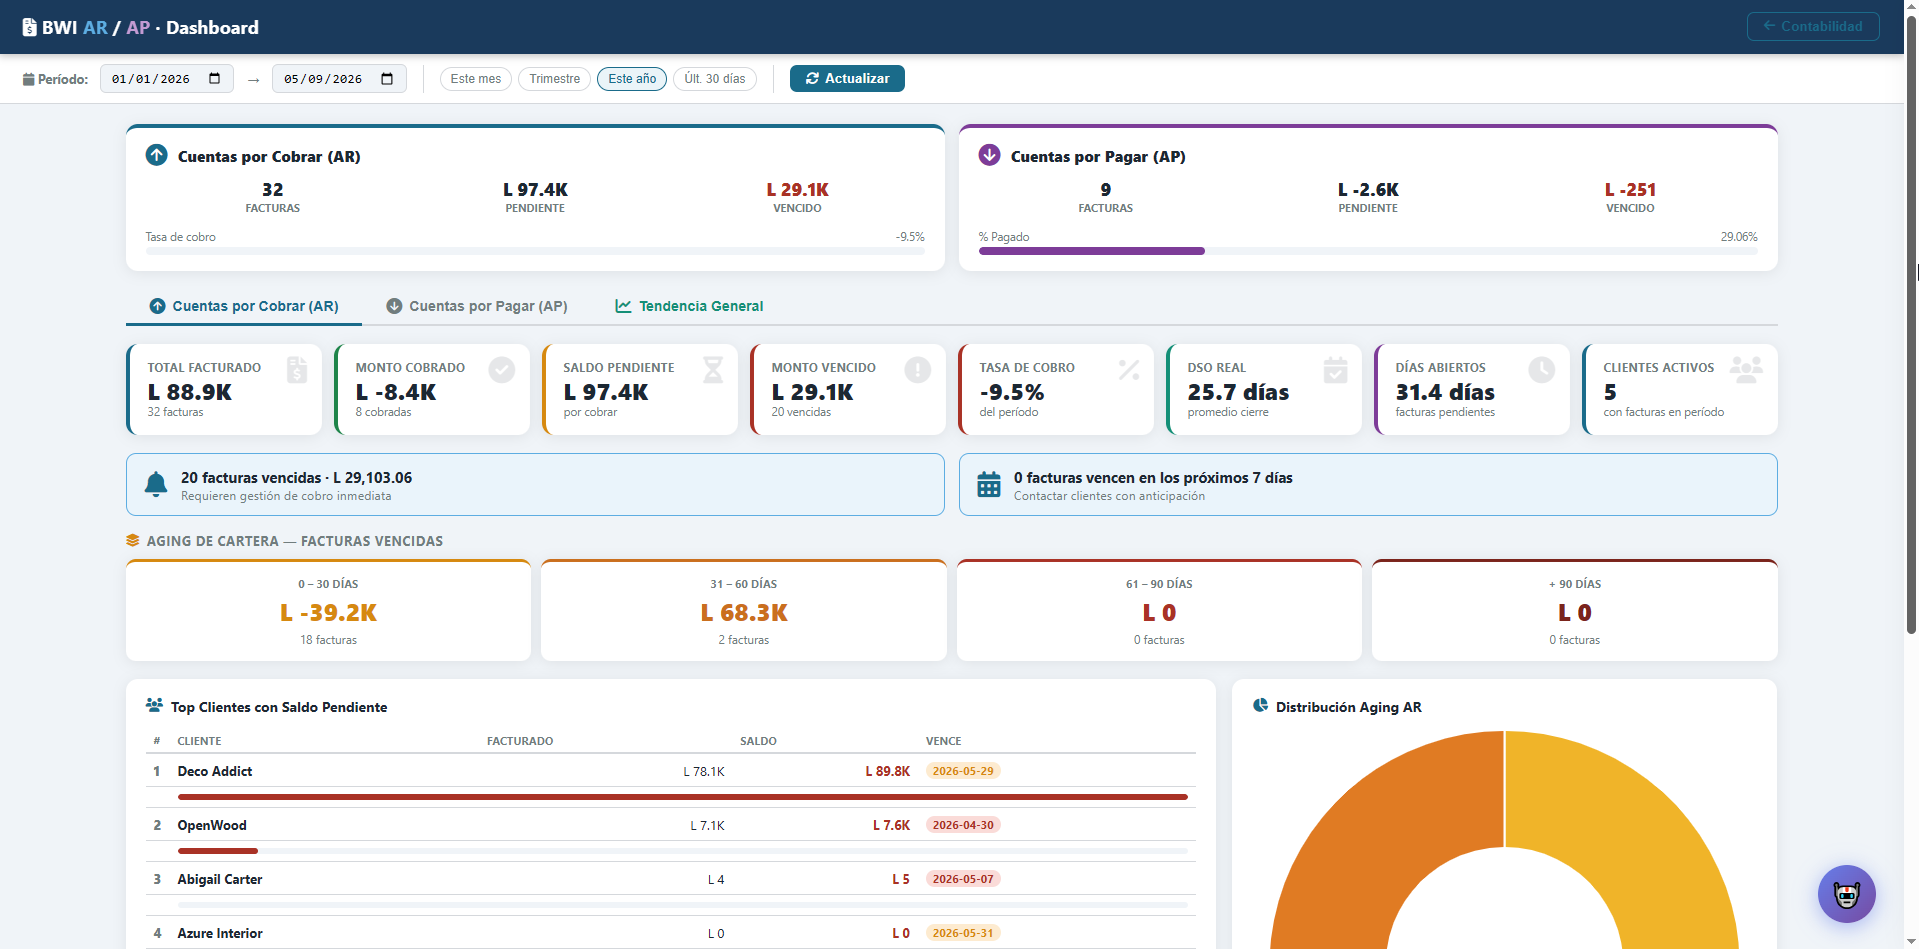Switch to Cuentas por Cobrar (AR) tab
1919x949 pixels.
[x=244, y=306]
